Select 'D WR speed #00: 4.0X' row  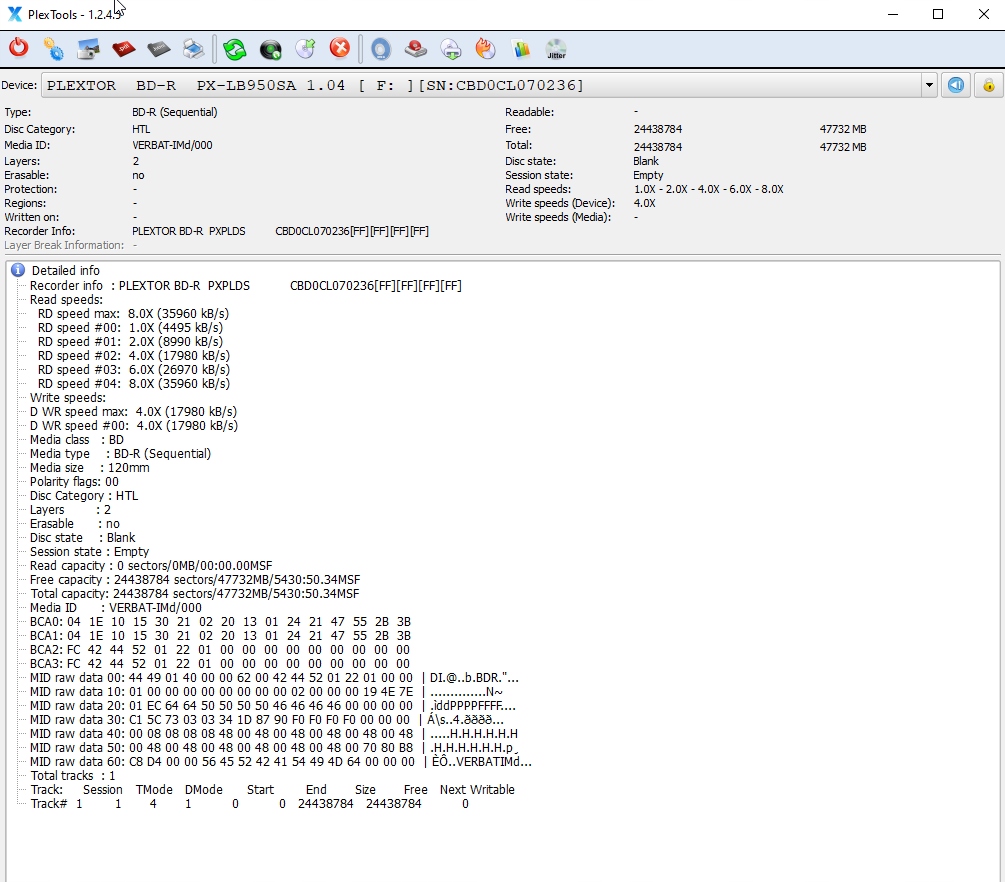point(133,426)
